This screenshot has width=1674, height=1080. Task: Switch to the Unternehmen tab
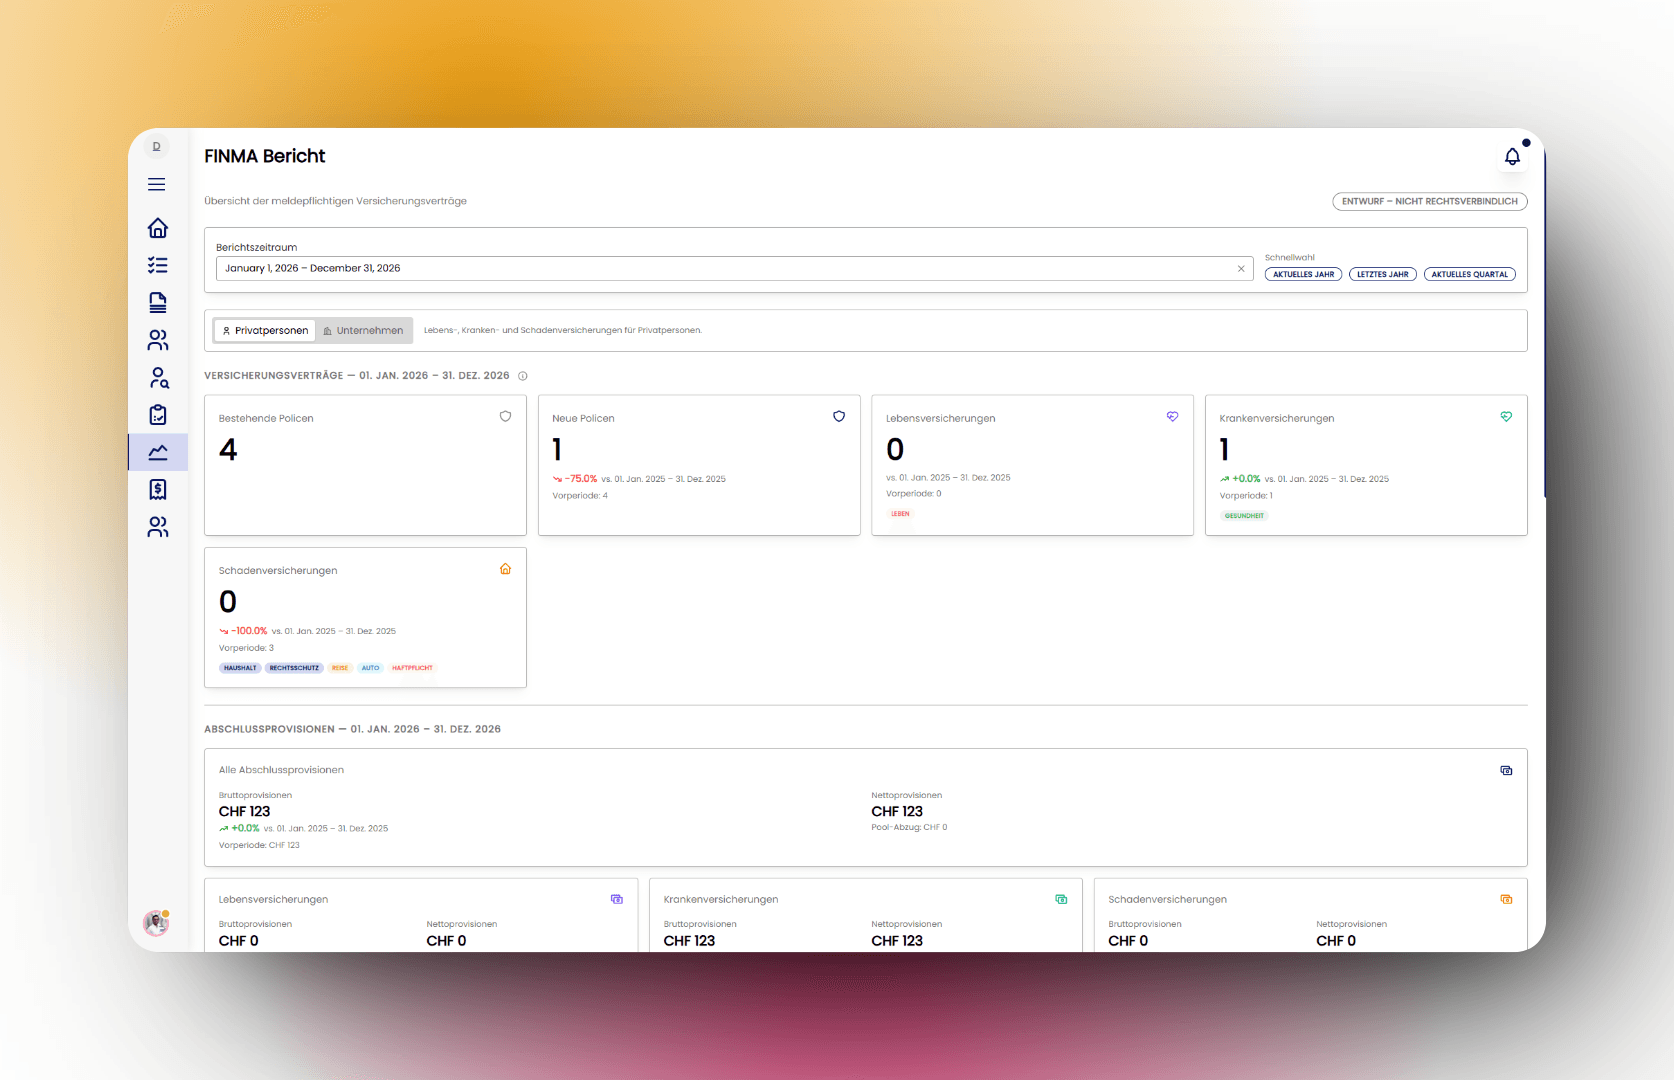[x=363, y=330]
